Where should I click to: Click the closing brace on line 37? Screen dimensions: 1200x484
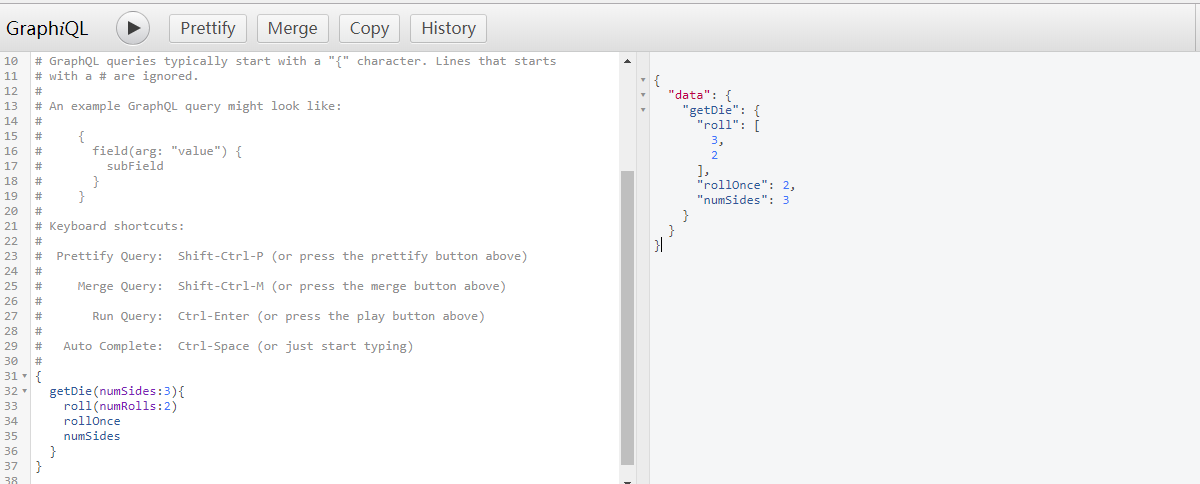(x=38, y=466)
